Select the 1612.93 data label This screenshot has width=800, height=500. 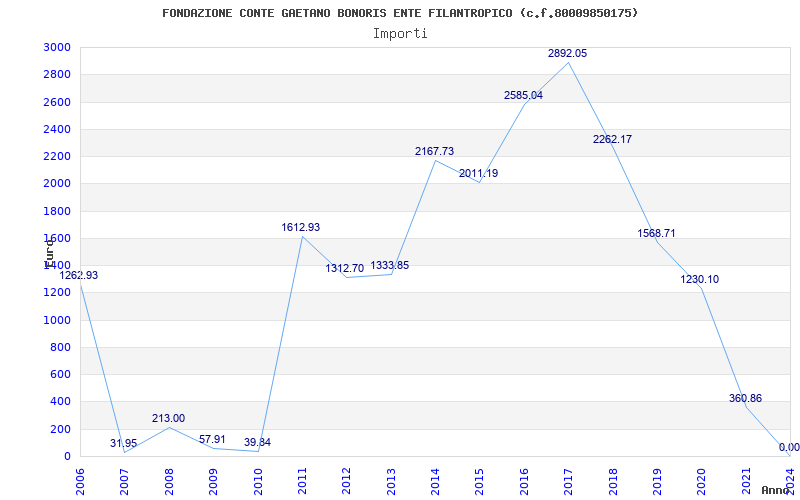tap(301, 228)
